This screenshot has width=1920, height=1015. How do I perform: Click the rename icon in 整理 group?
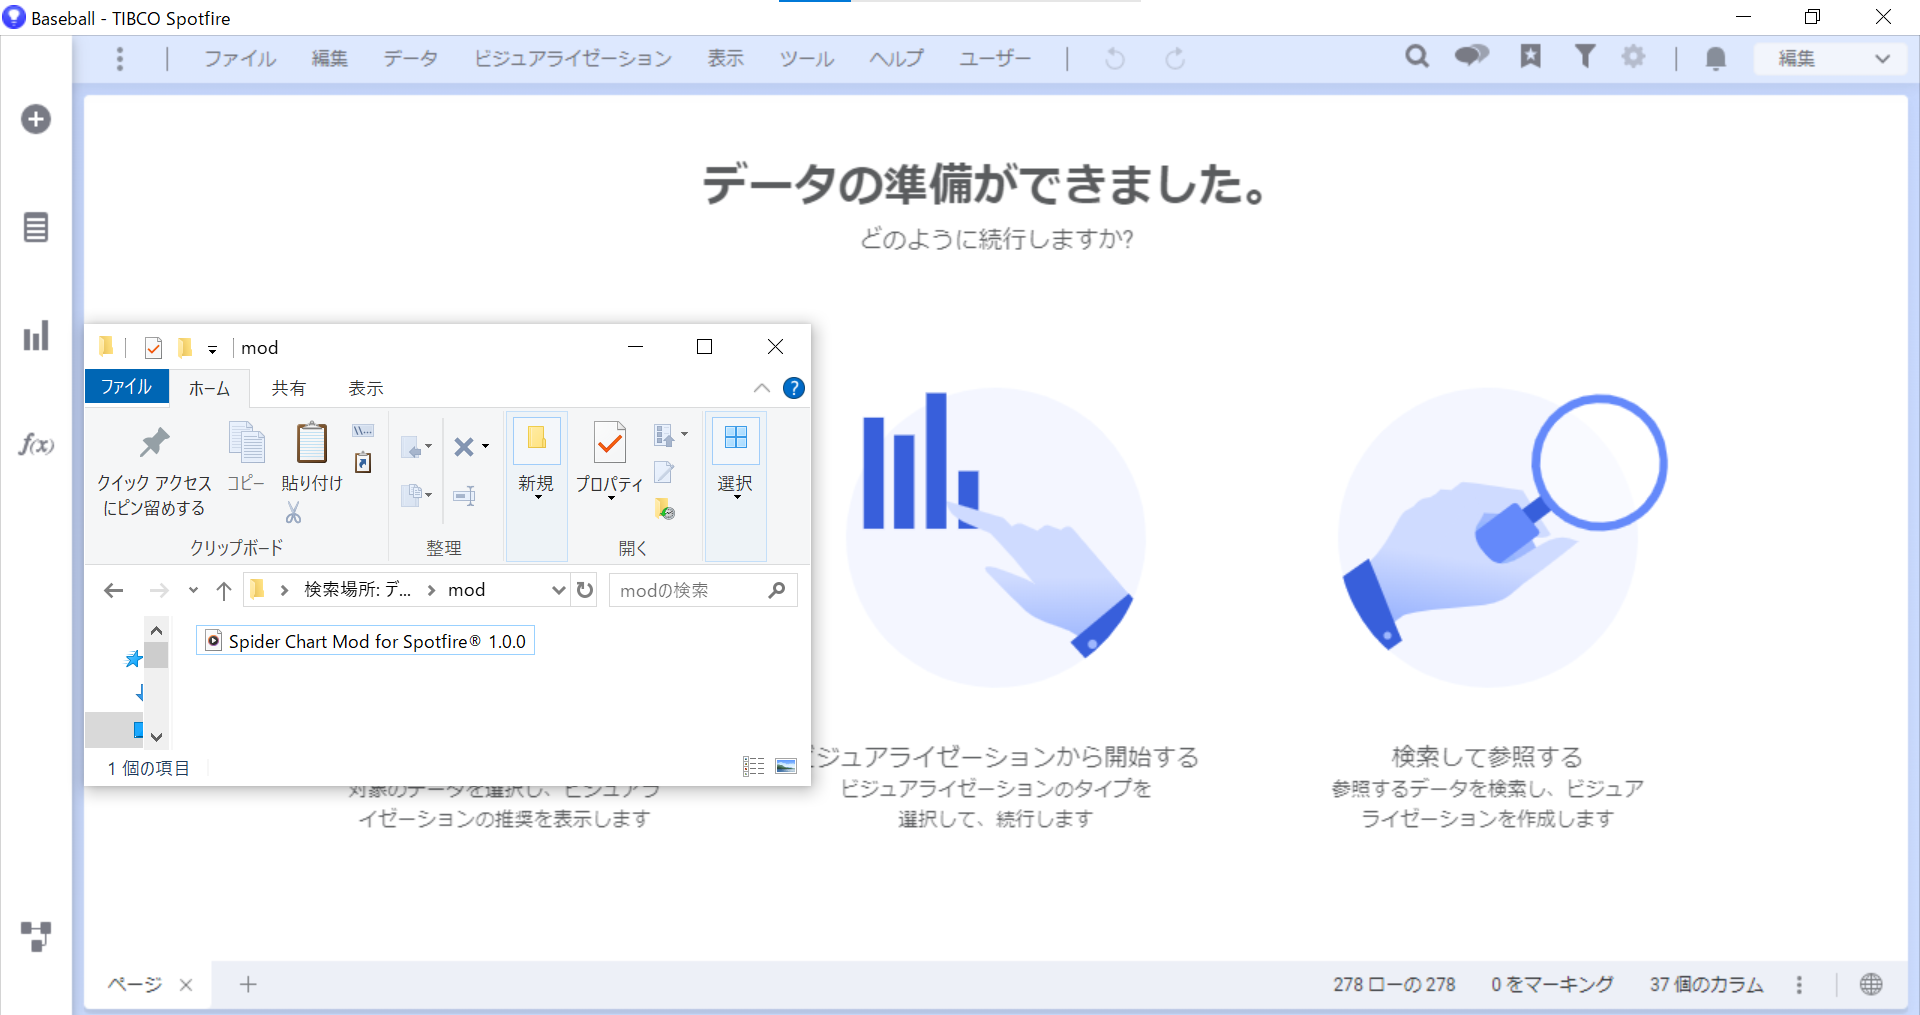(x=464, y=495)
